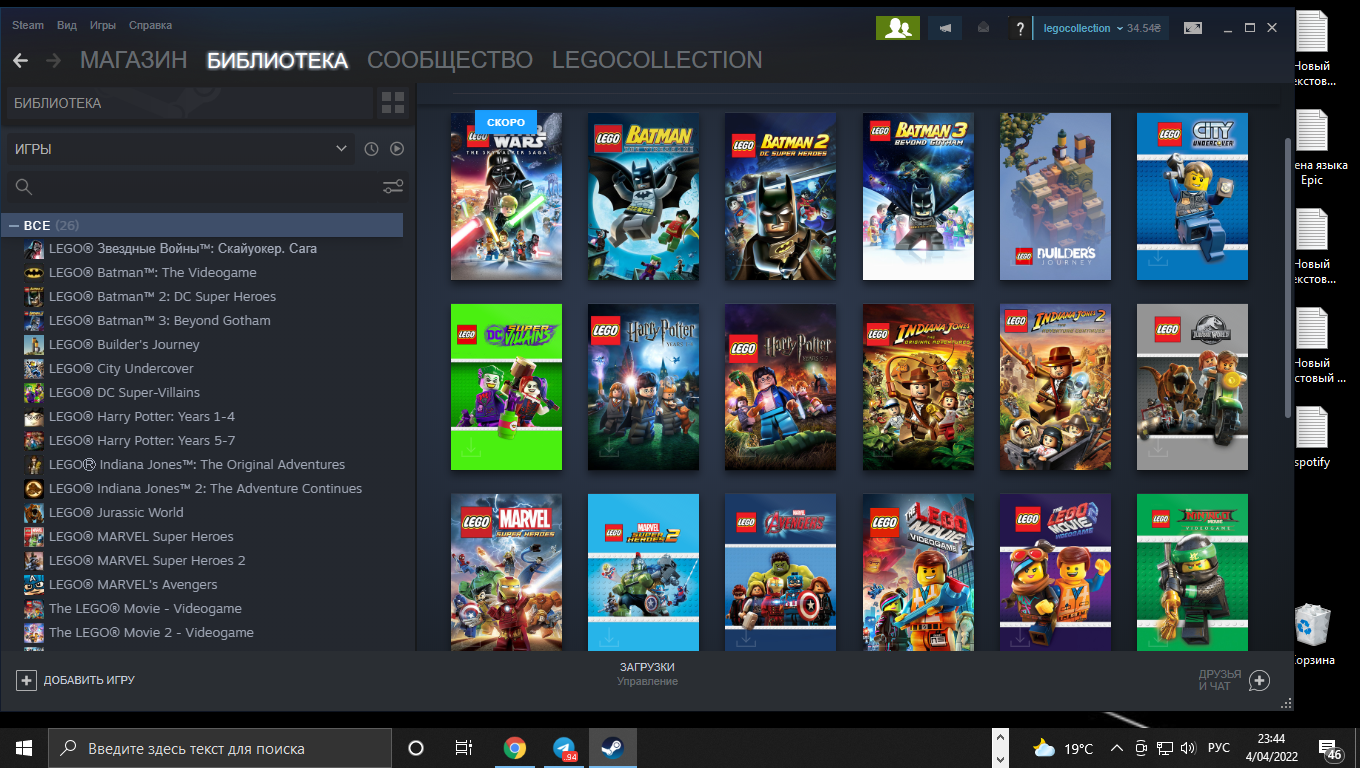Open the Вид menu
This screenshot has width=1360, height=768.
(x=67, y=25)
